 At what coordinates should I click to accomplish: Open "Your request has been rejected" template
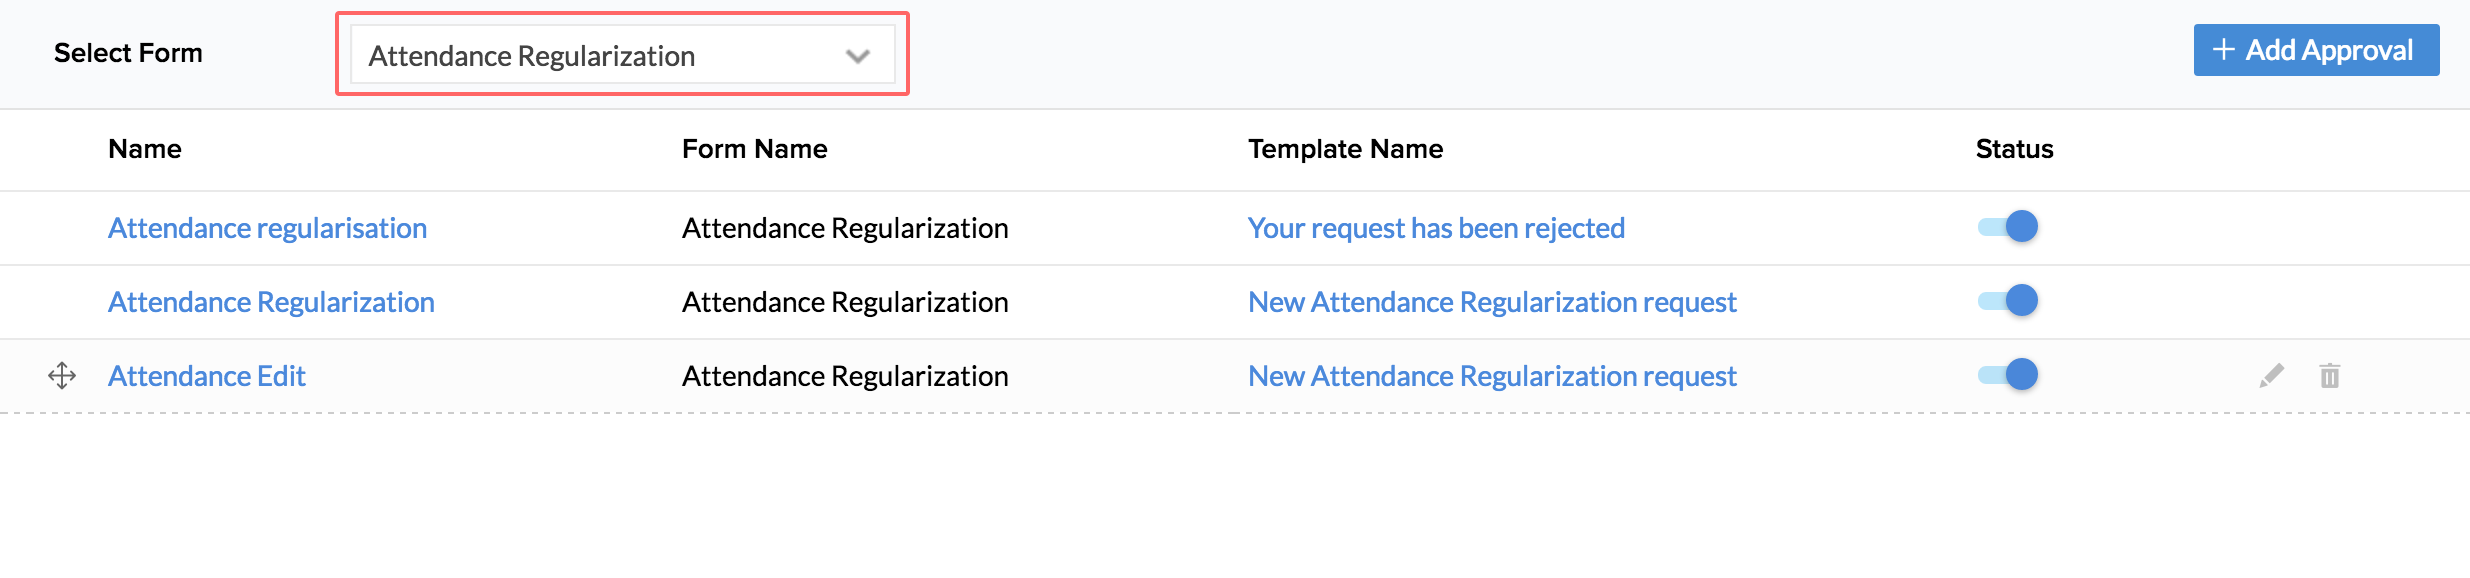(1436, 228)
